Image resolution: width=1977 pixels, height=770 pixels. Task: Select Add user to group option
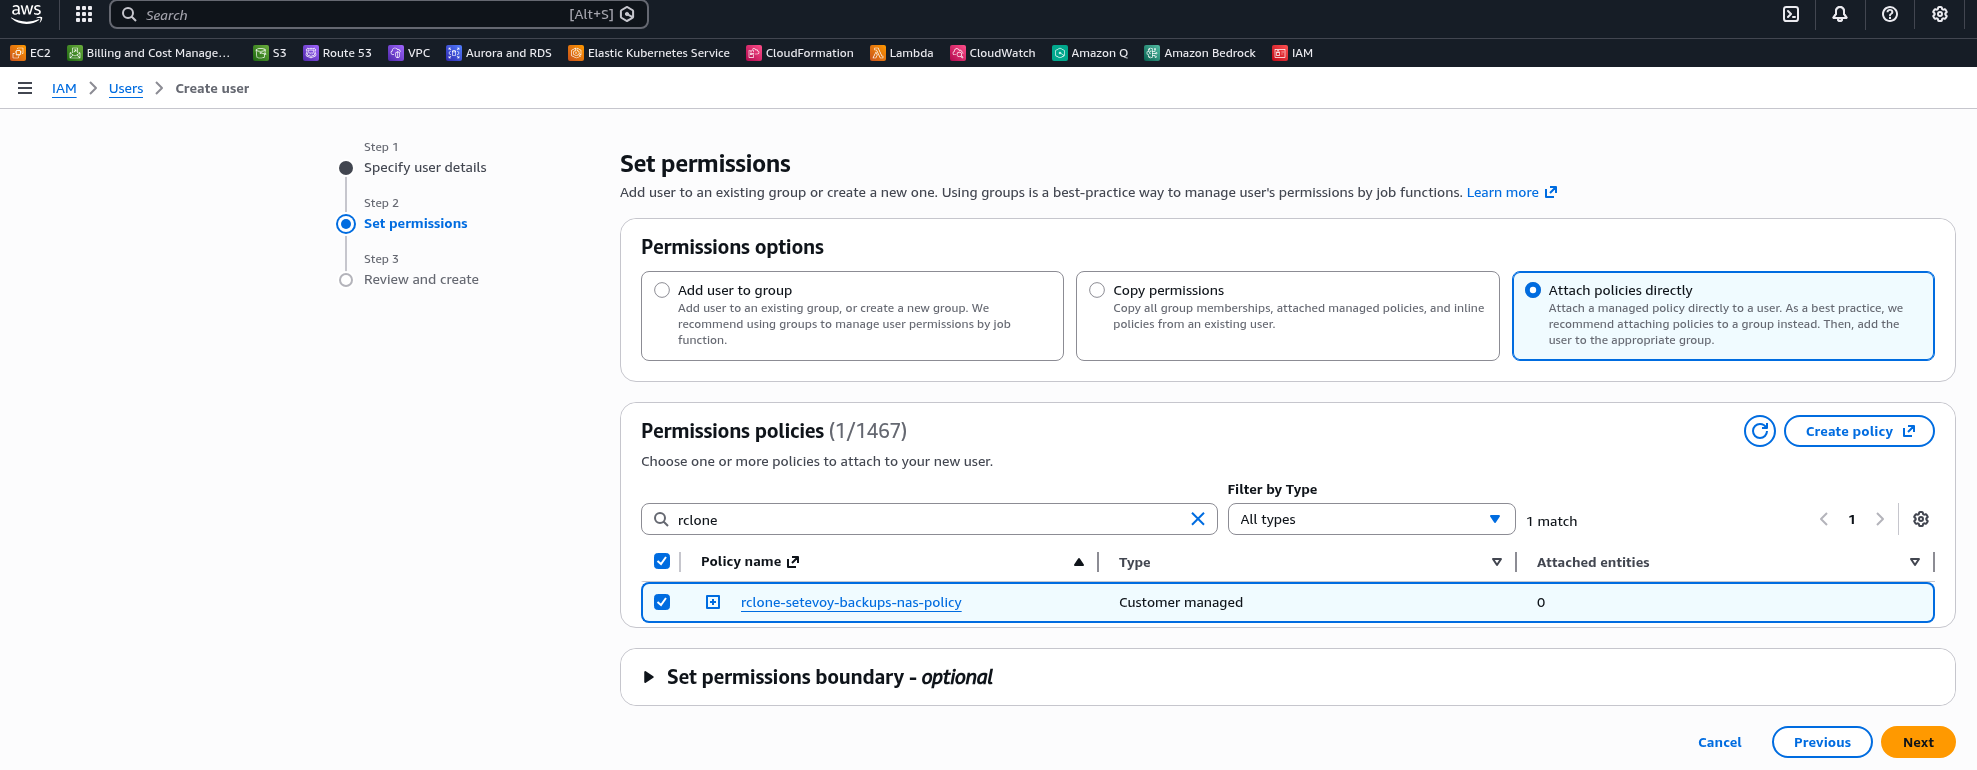tap(662, 290)
